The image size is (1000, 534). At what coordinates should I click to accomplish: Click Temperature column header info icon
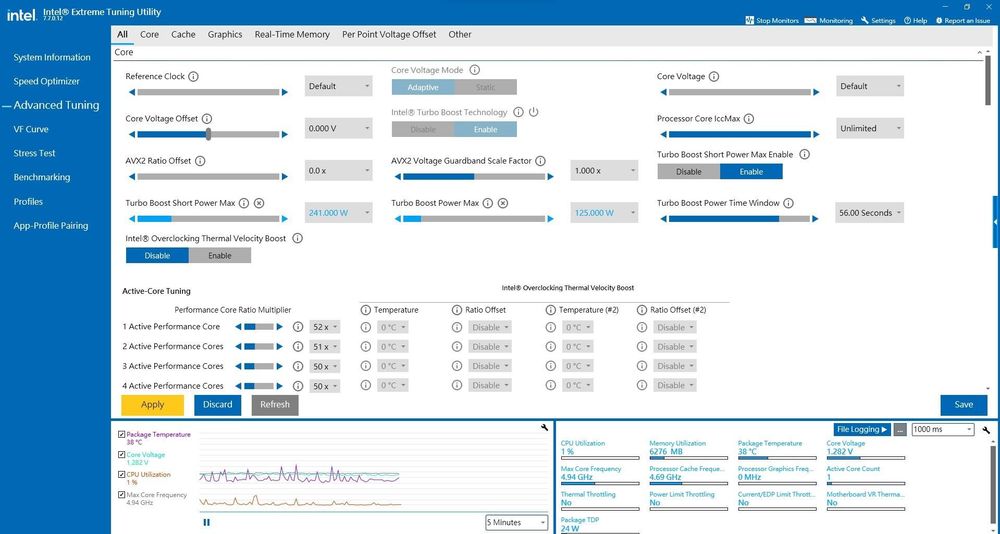click(365, 310)
